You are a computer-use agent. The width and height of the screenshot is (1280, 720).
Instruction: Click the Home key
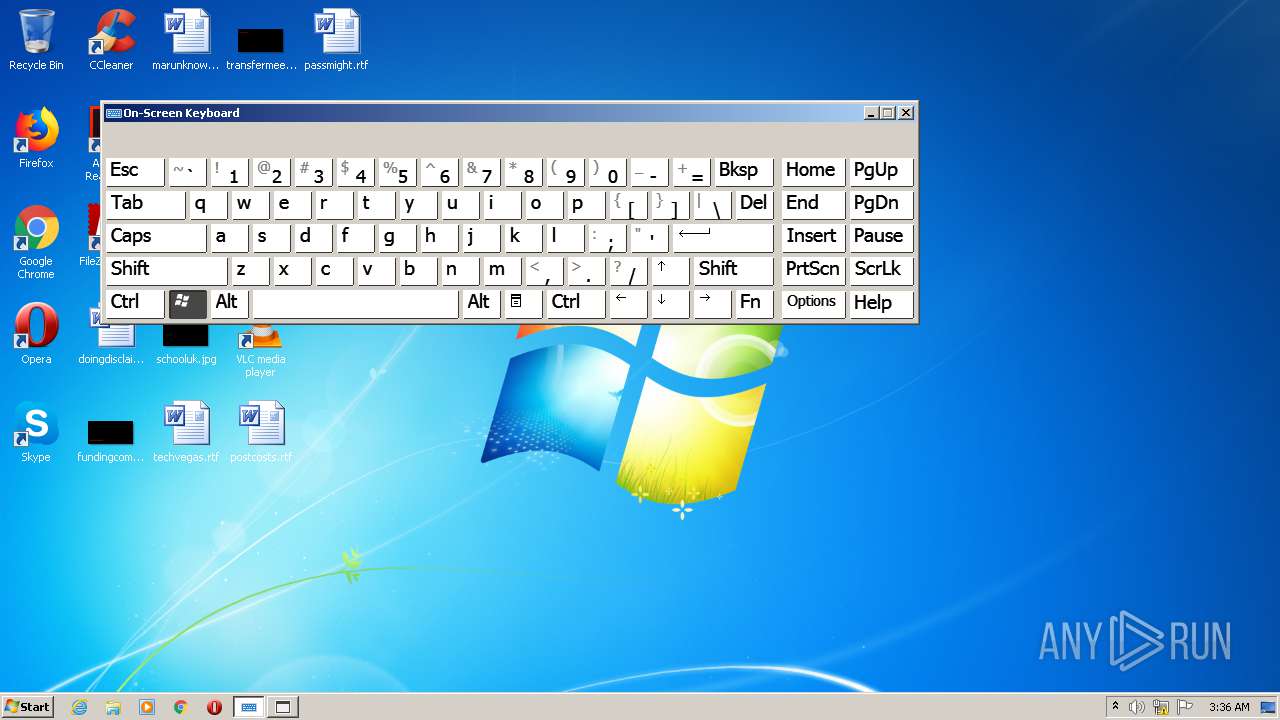pyautogui.click(x=813, y=171)
